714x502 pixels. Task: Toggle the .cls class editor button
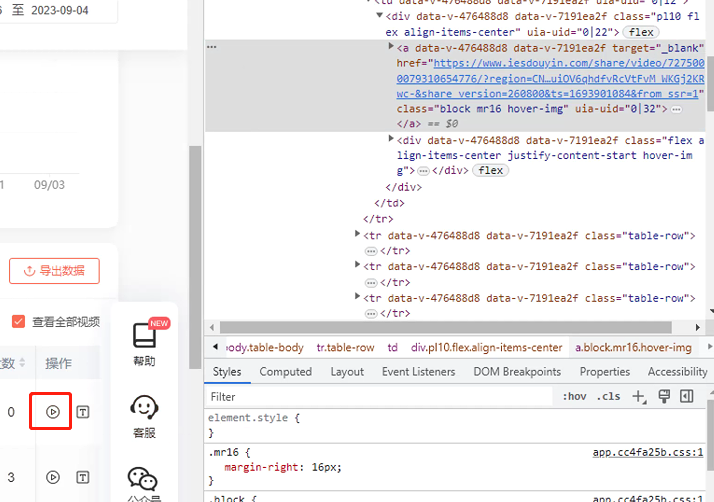(x=607, y=397)
